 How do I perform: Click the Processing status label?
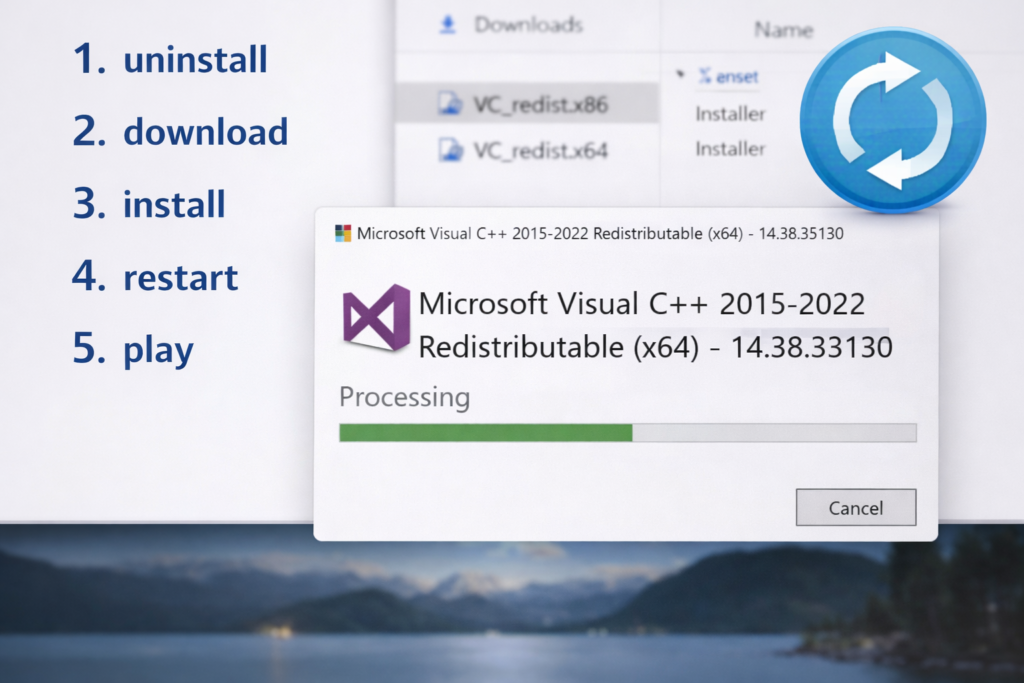point(404,397)
